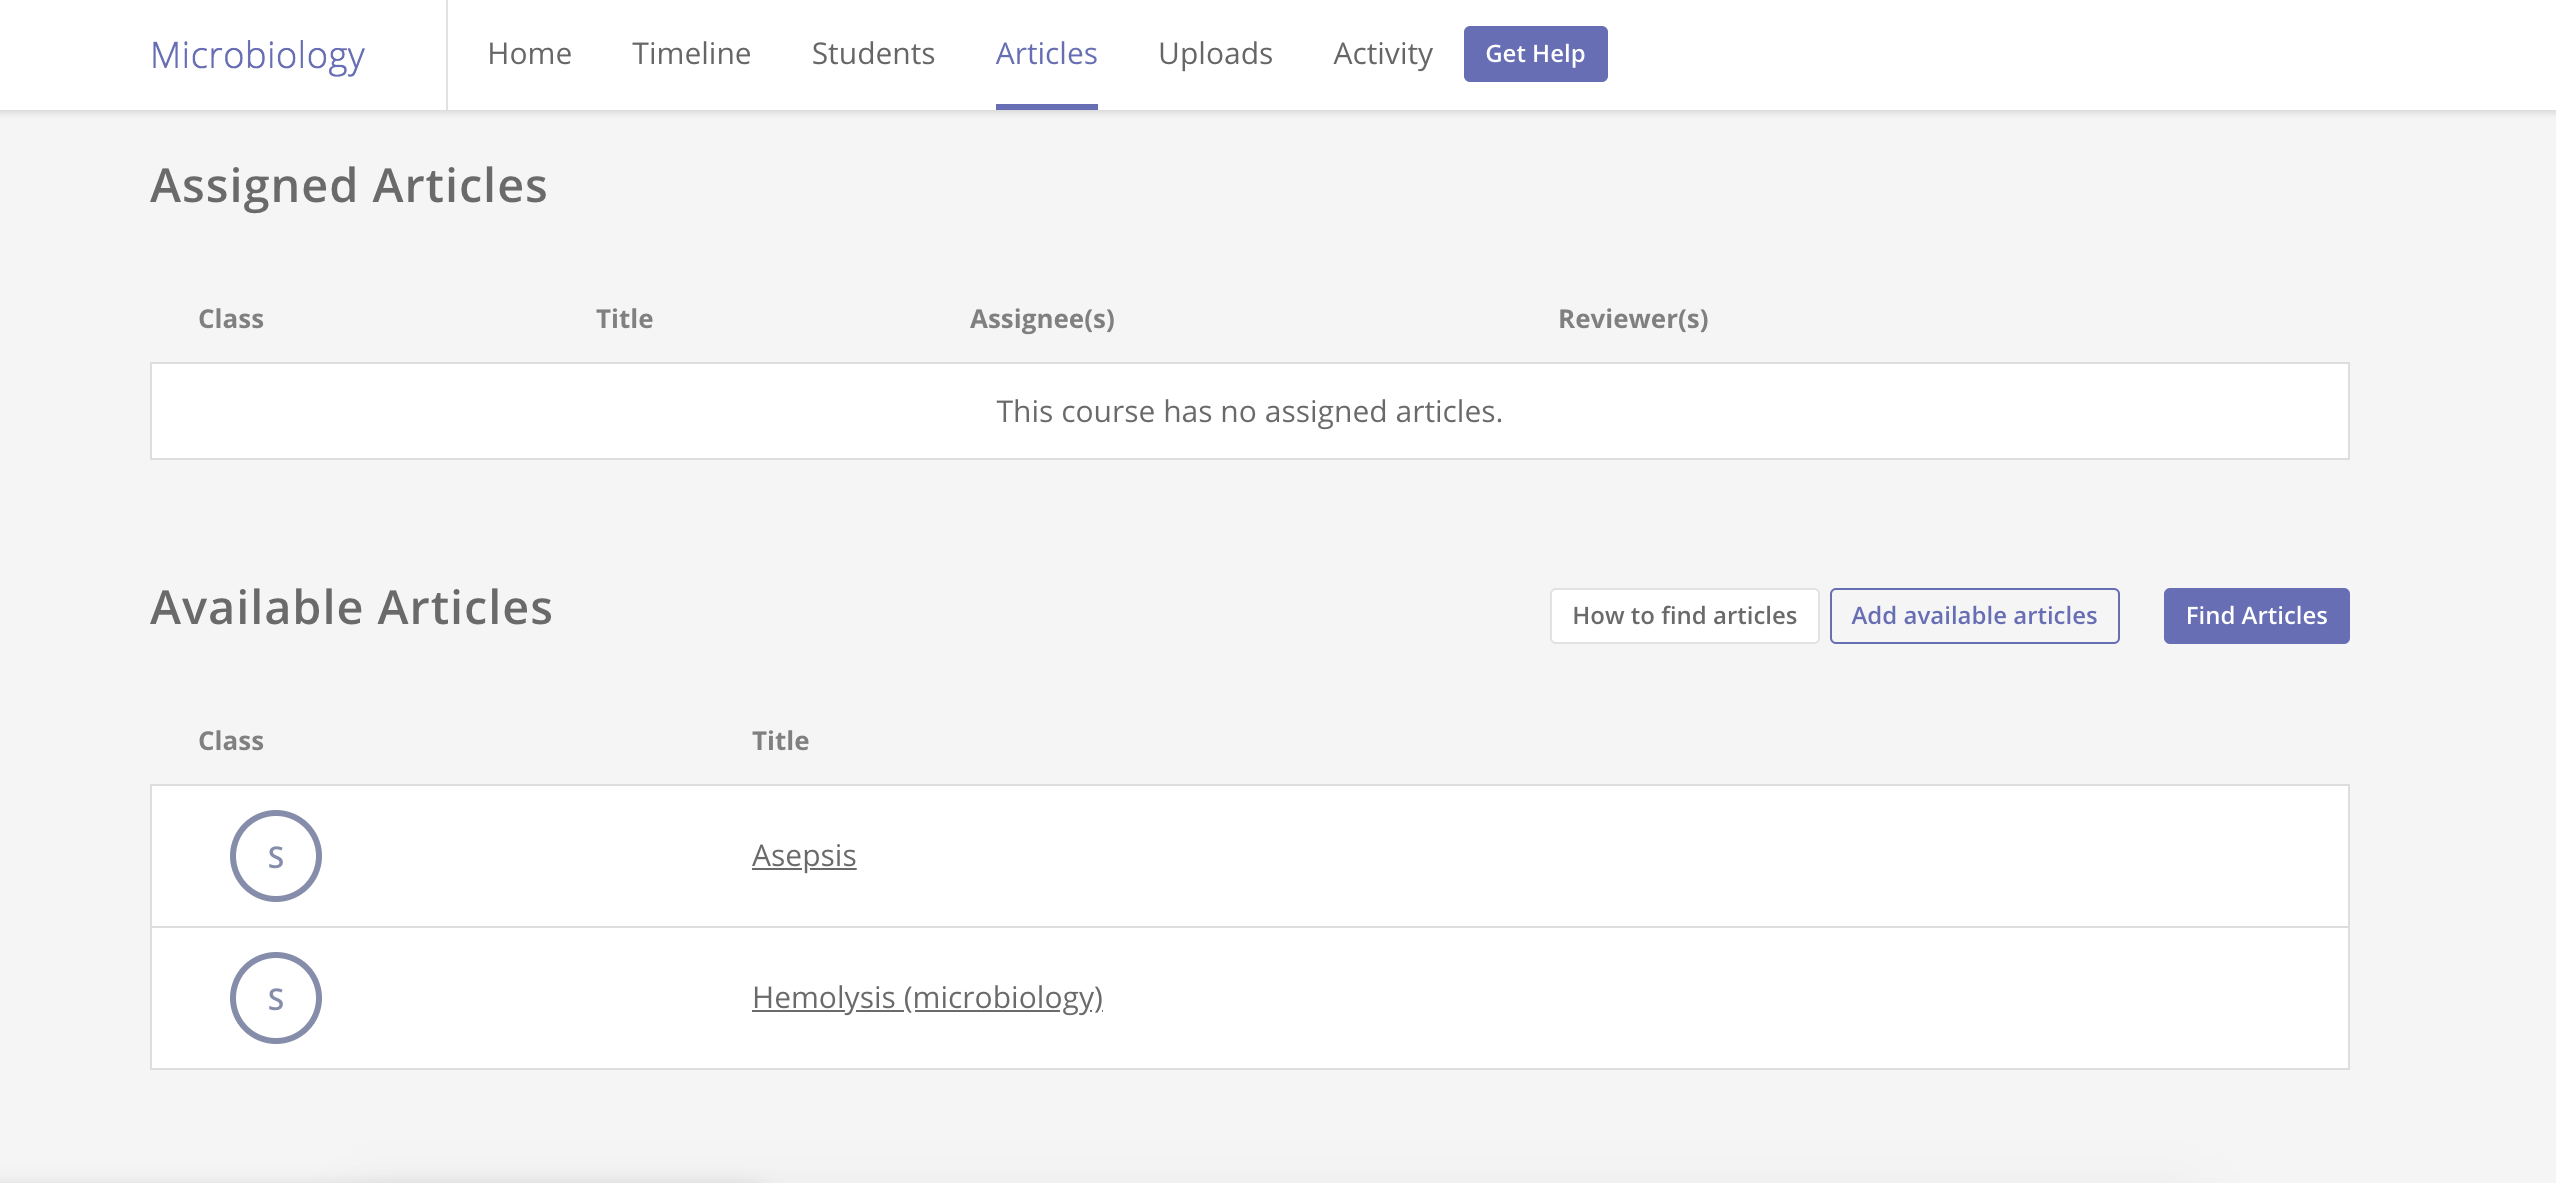2556x1183 pixels.
Task: Click the Get Help button
Action: coord(1534,54)
